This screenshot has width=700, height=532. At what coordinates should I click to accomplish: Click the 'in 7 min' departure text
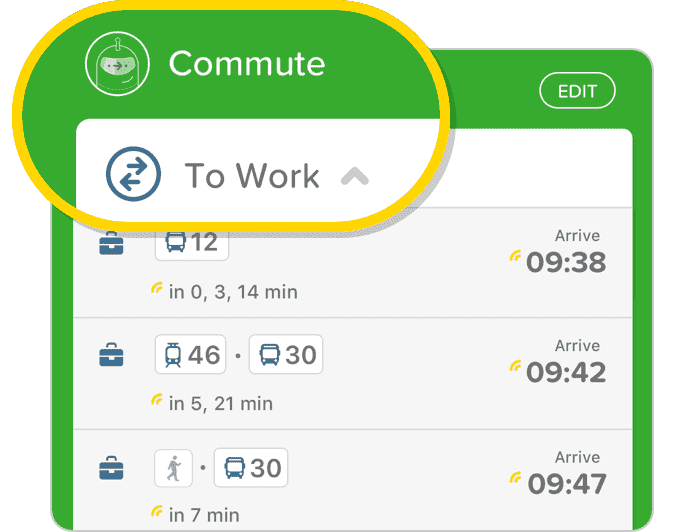(x=204, y=515)
